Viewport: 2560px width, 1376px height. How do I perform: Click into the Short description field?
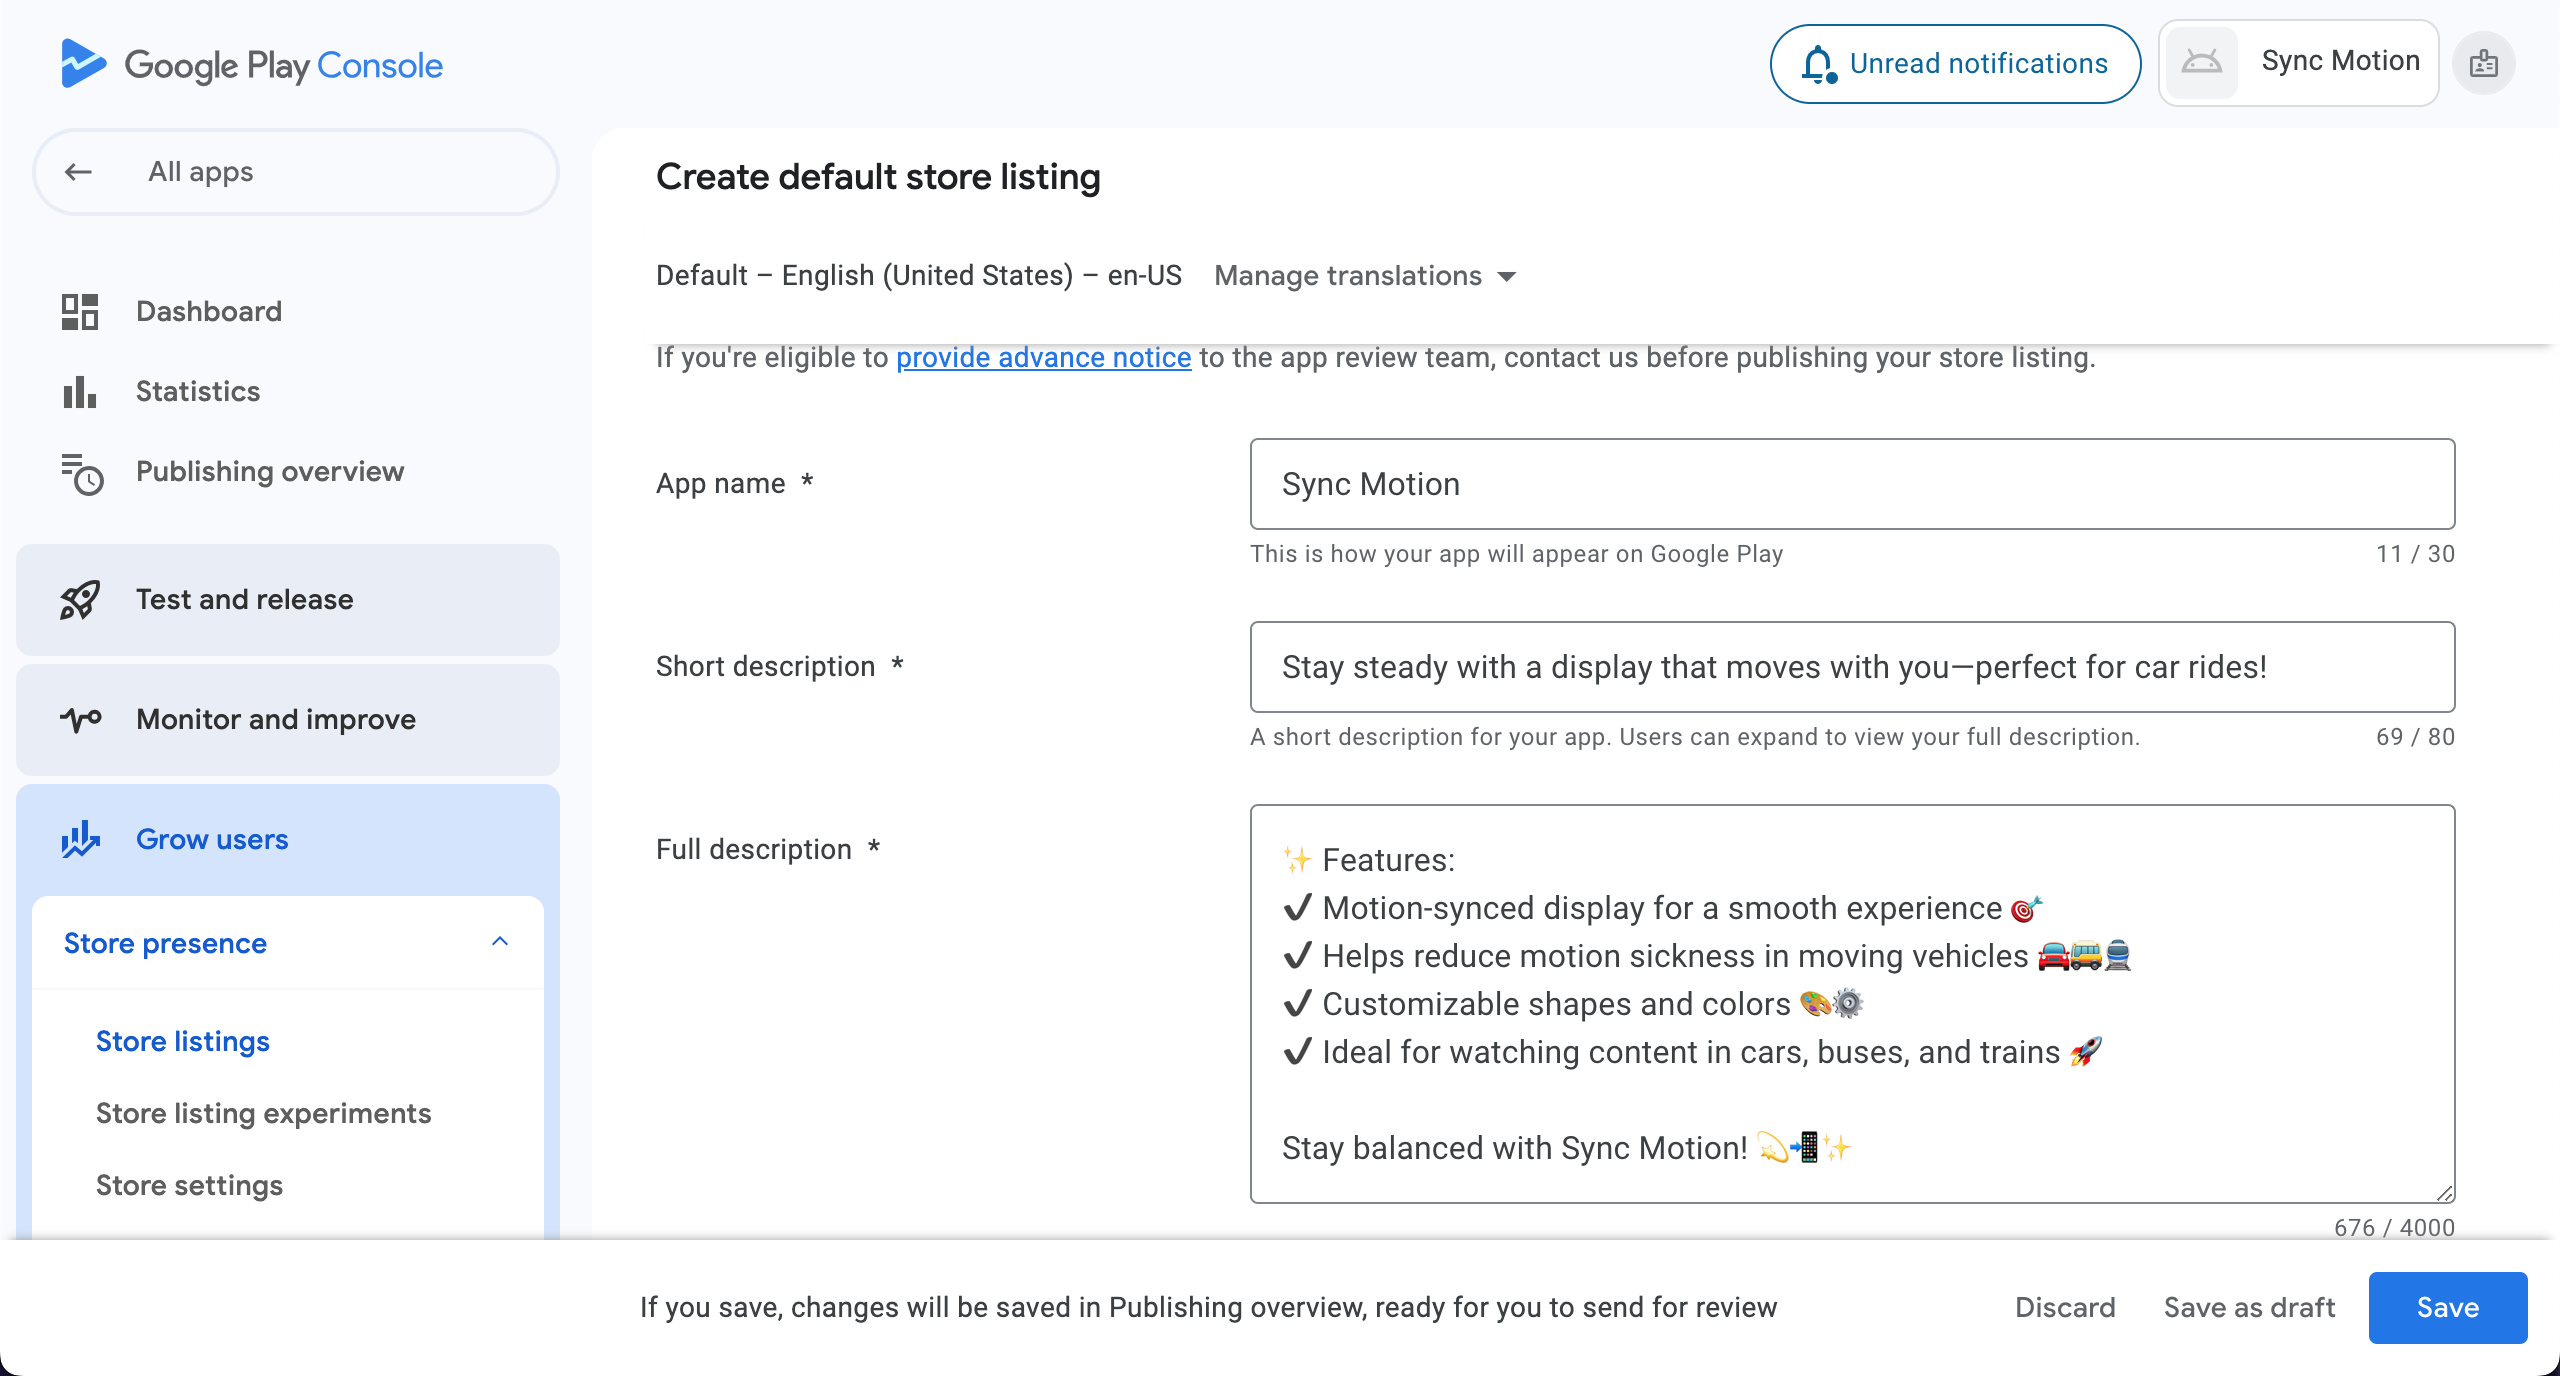click(1852, 667)
